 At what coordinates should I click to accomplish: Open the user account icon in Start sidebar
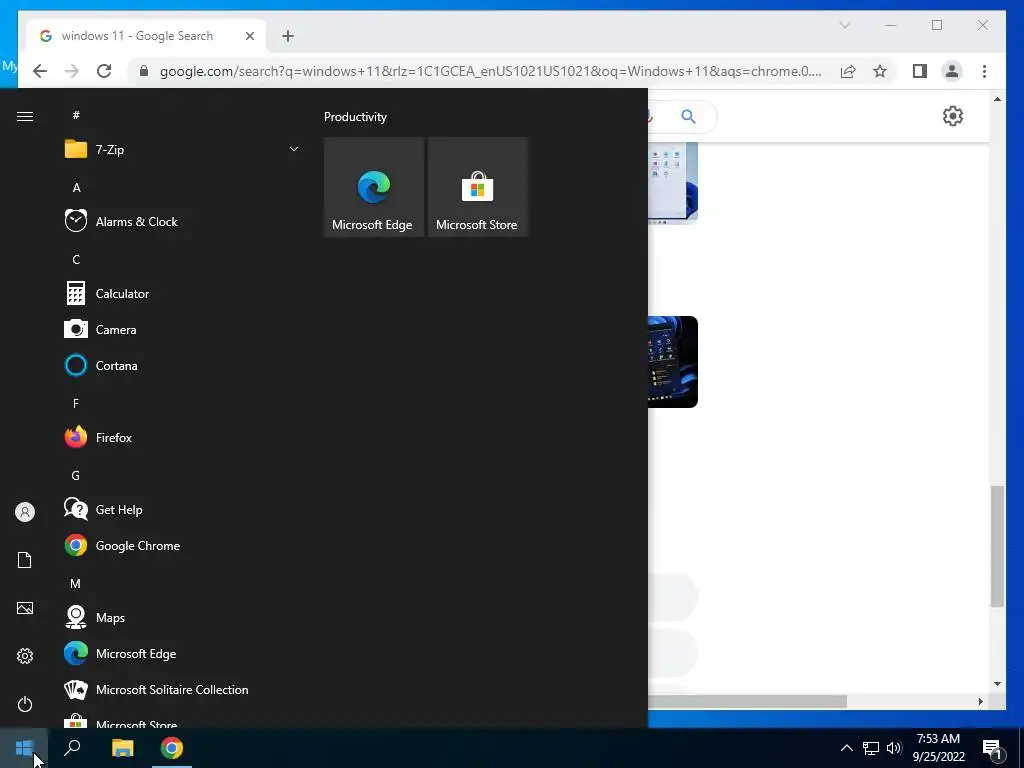click(25, 512)
